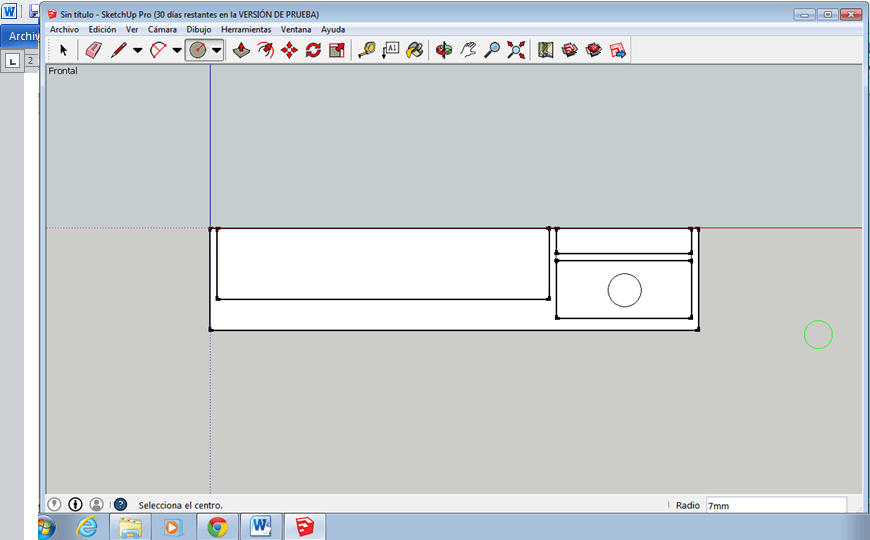870x540 pixels.
Task: Select the Eraser tool
Action: (93, 51)
